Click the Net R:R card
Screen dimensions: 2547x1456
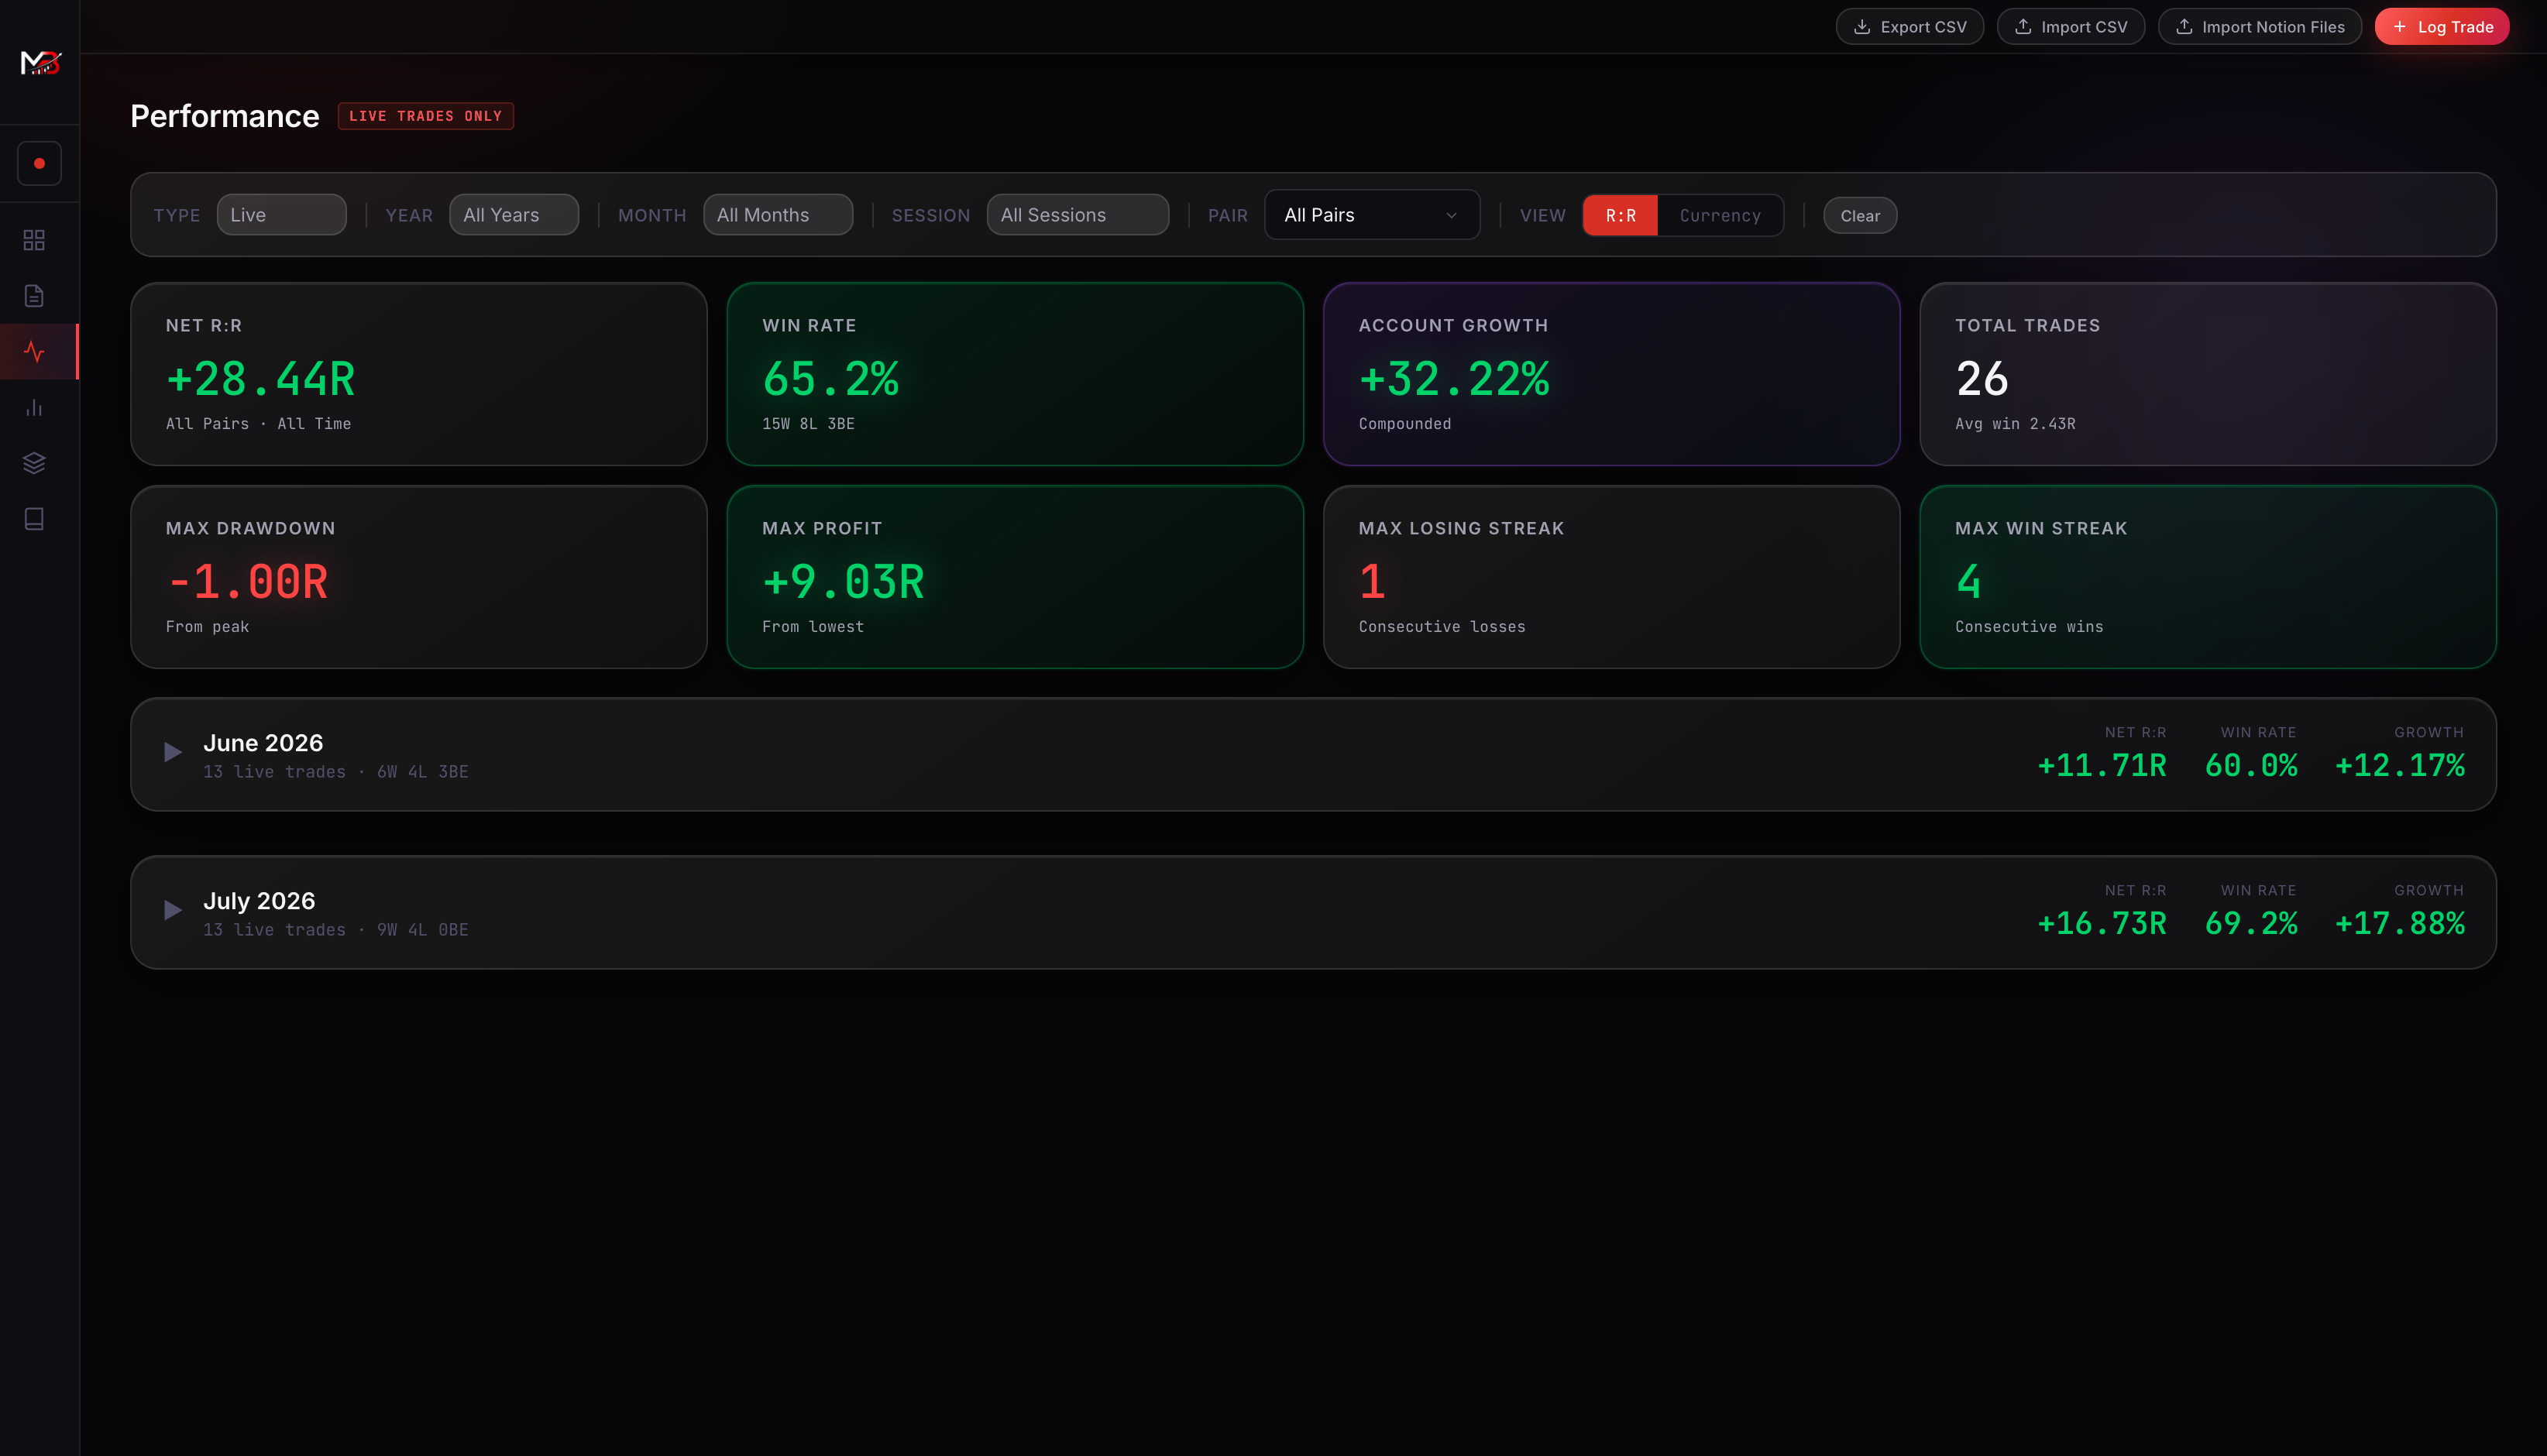click(419, 374)
